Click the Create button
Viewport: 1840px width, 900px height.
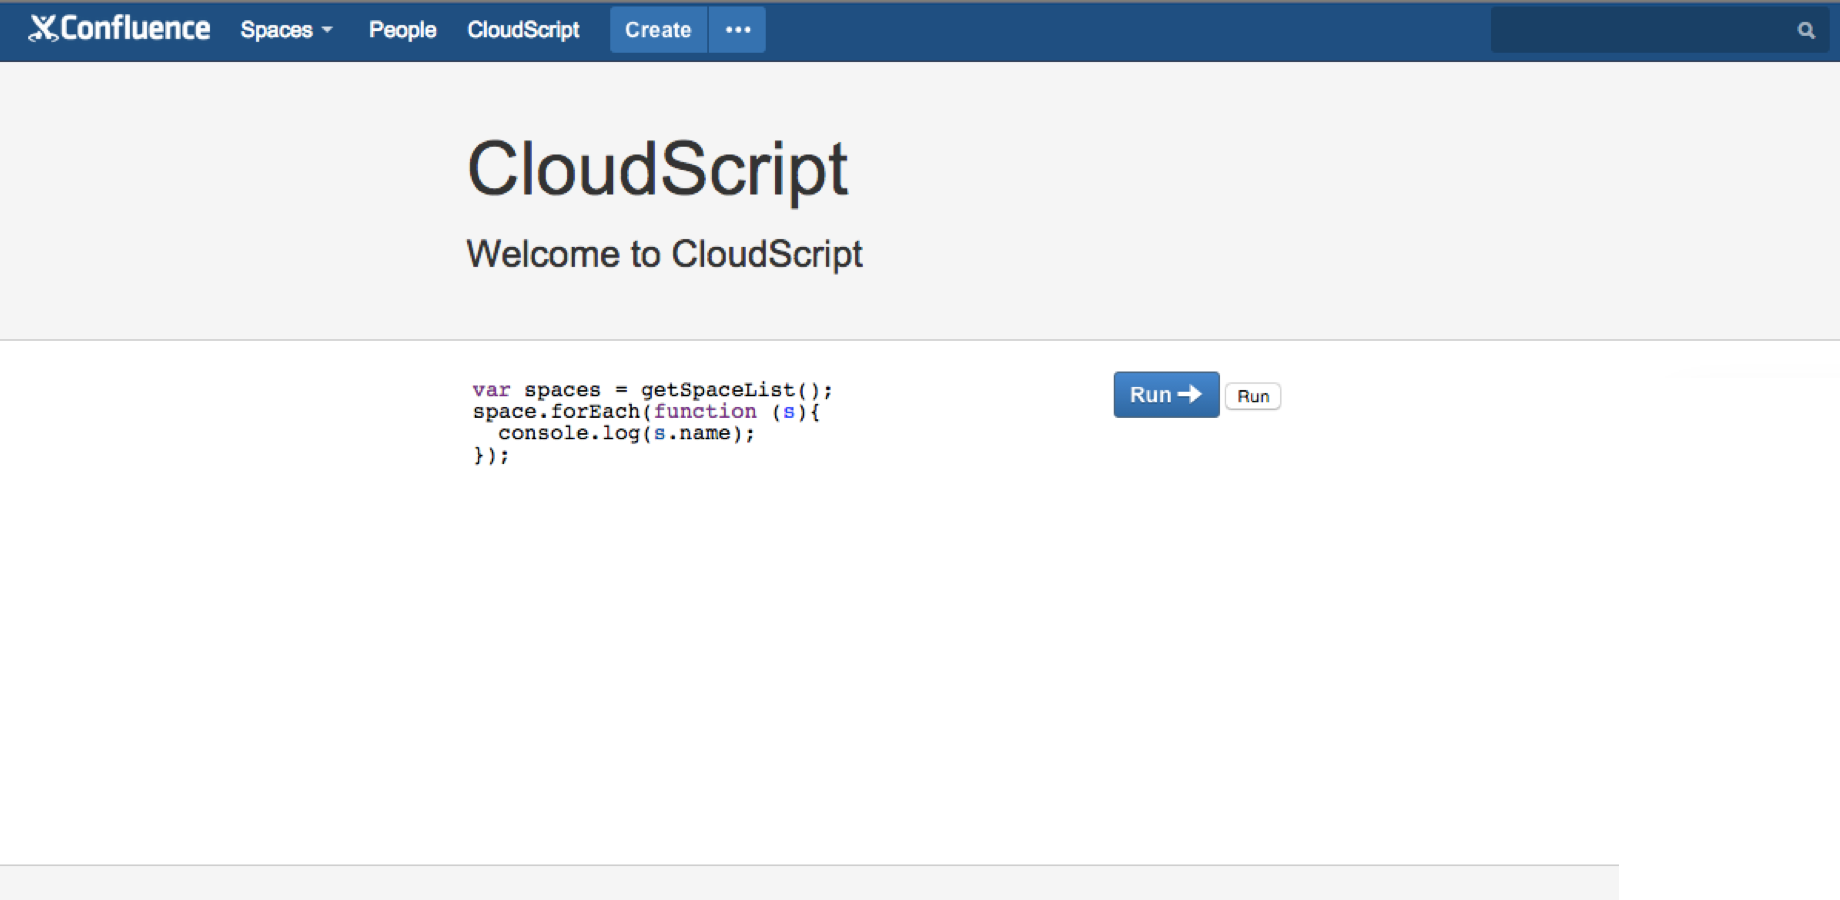click(658, 30)
